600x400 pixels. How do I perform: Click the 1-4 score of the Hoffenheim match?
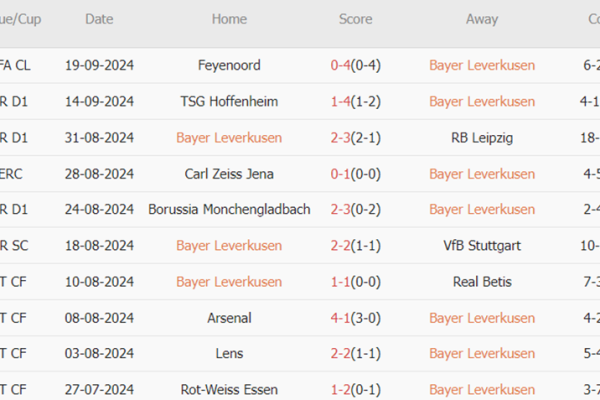(x=340, y=101)
